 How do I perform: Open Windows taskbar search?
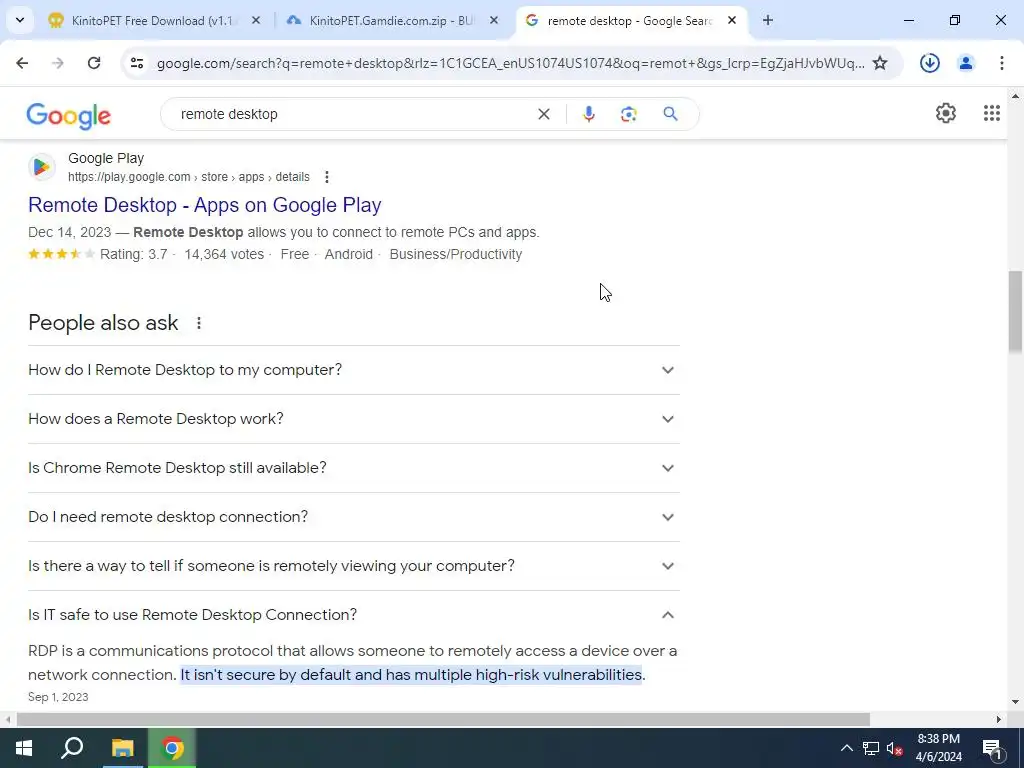pos(72,748)
